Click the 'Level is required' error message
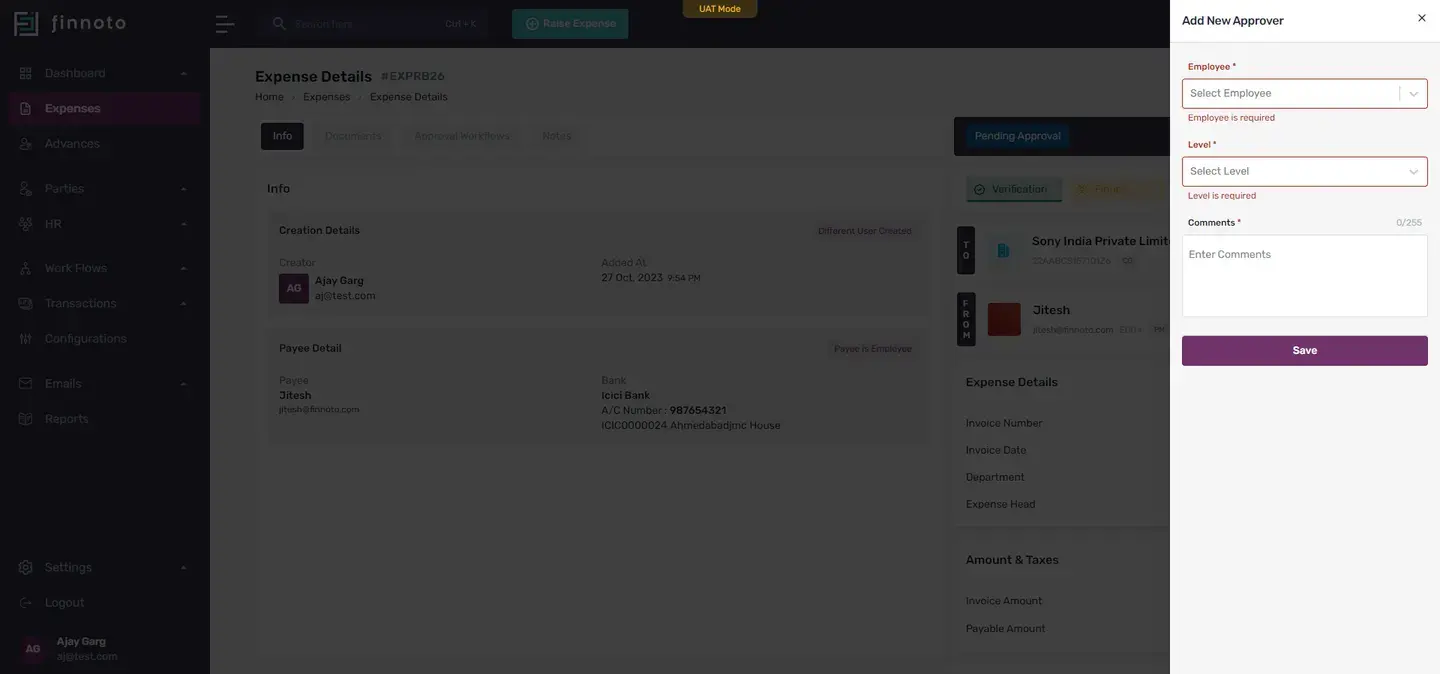This screenshot has height=674, width=1440. pos(1222,196)
